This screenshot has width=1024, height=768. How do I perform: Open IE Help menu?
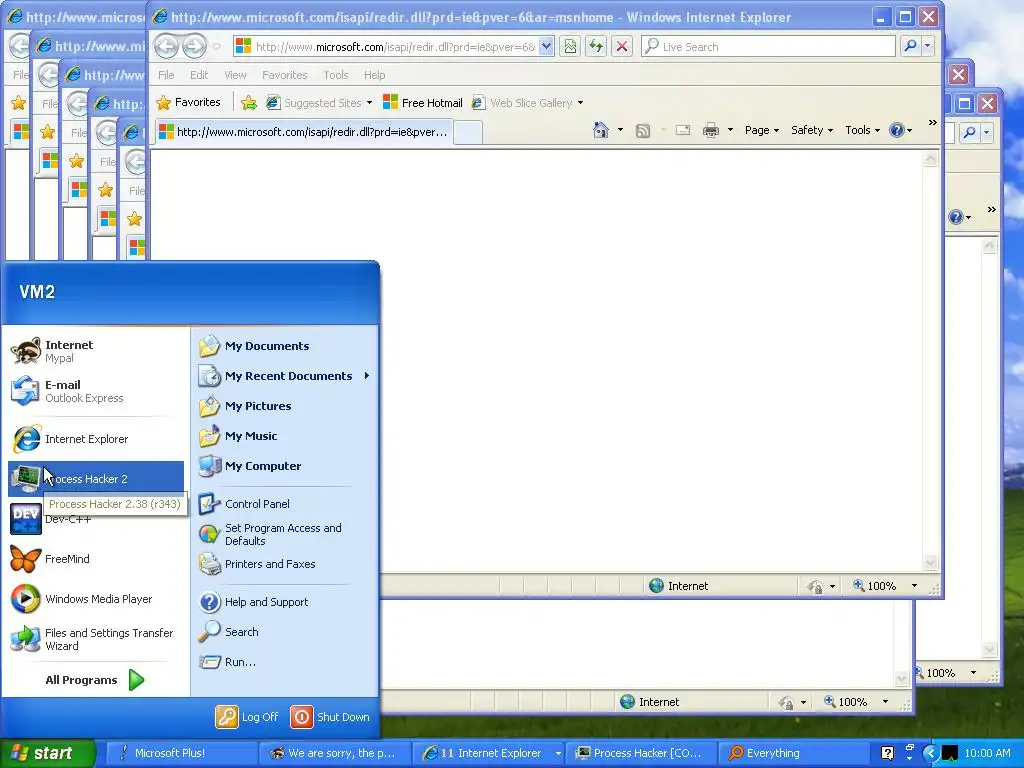(374, 75)
